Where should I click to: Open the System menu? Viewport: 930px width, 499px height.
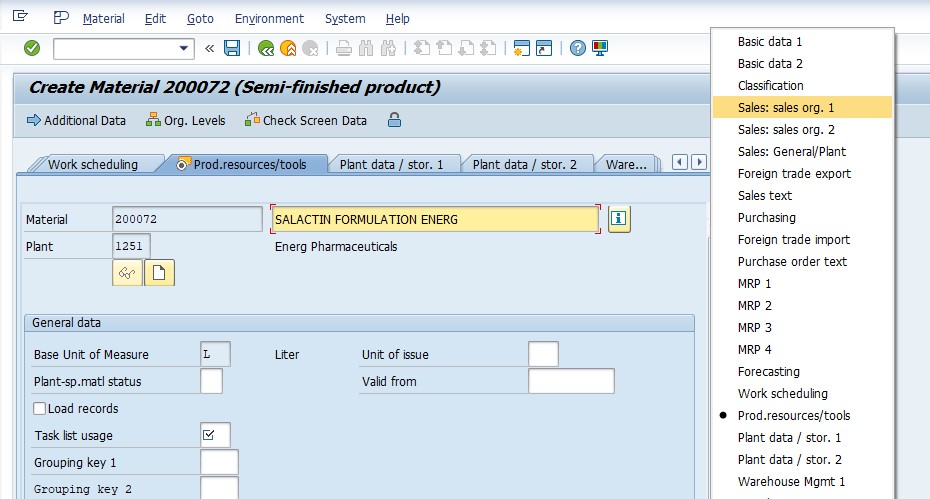(345, 19)
